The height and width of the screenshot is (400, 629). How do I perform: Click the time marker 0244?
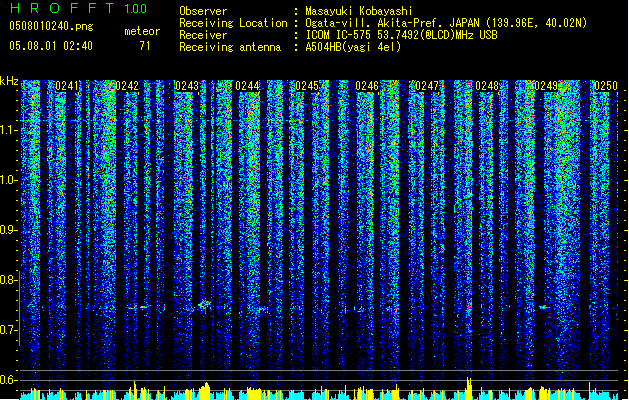(x=247, y=86)
